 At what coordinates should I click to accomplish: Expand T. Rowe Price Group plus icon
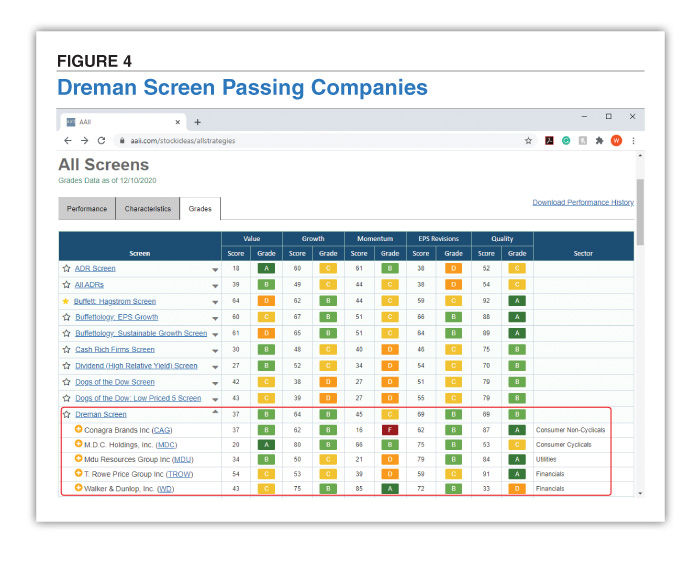coord(78,473)
